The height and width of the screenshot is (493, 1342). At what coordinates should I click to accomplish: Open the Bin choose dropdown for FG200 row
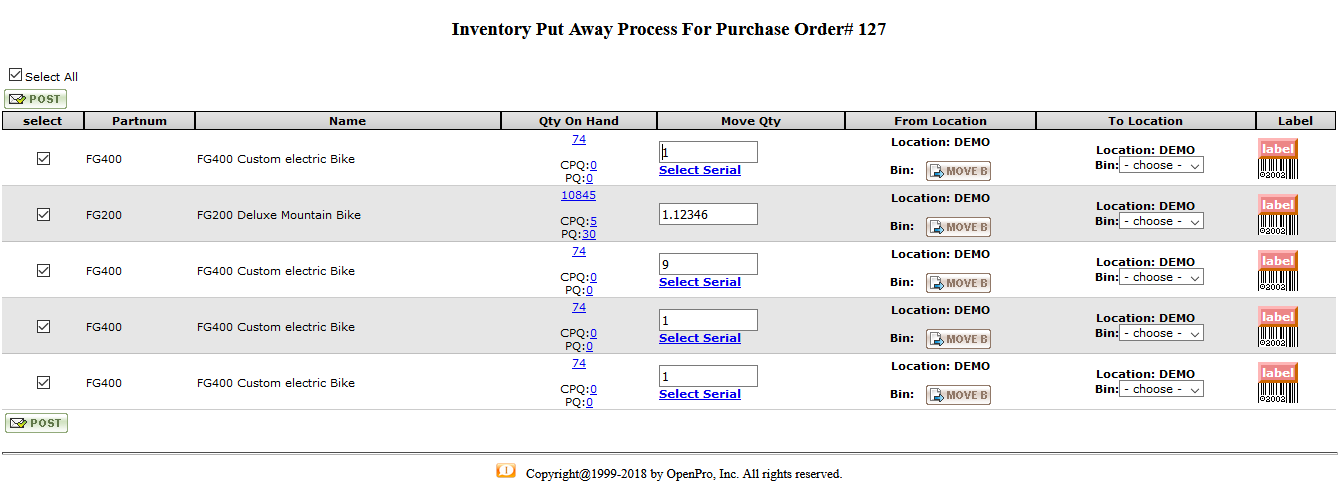coord(1161,221)
